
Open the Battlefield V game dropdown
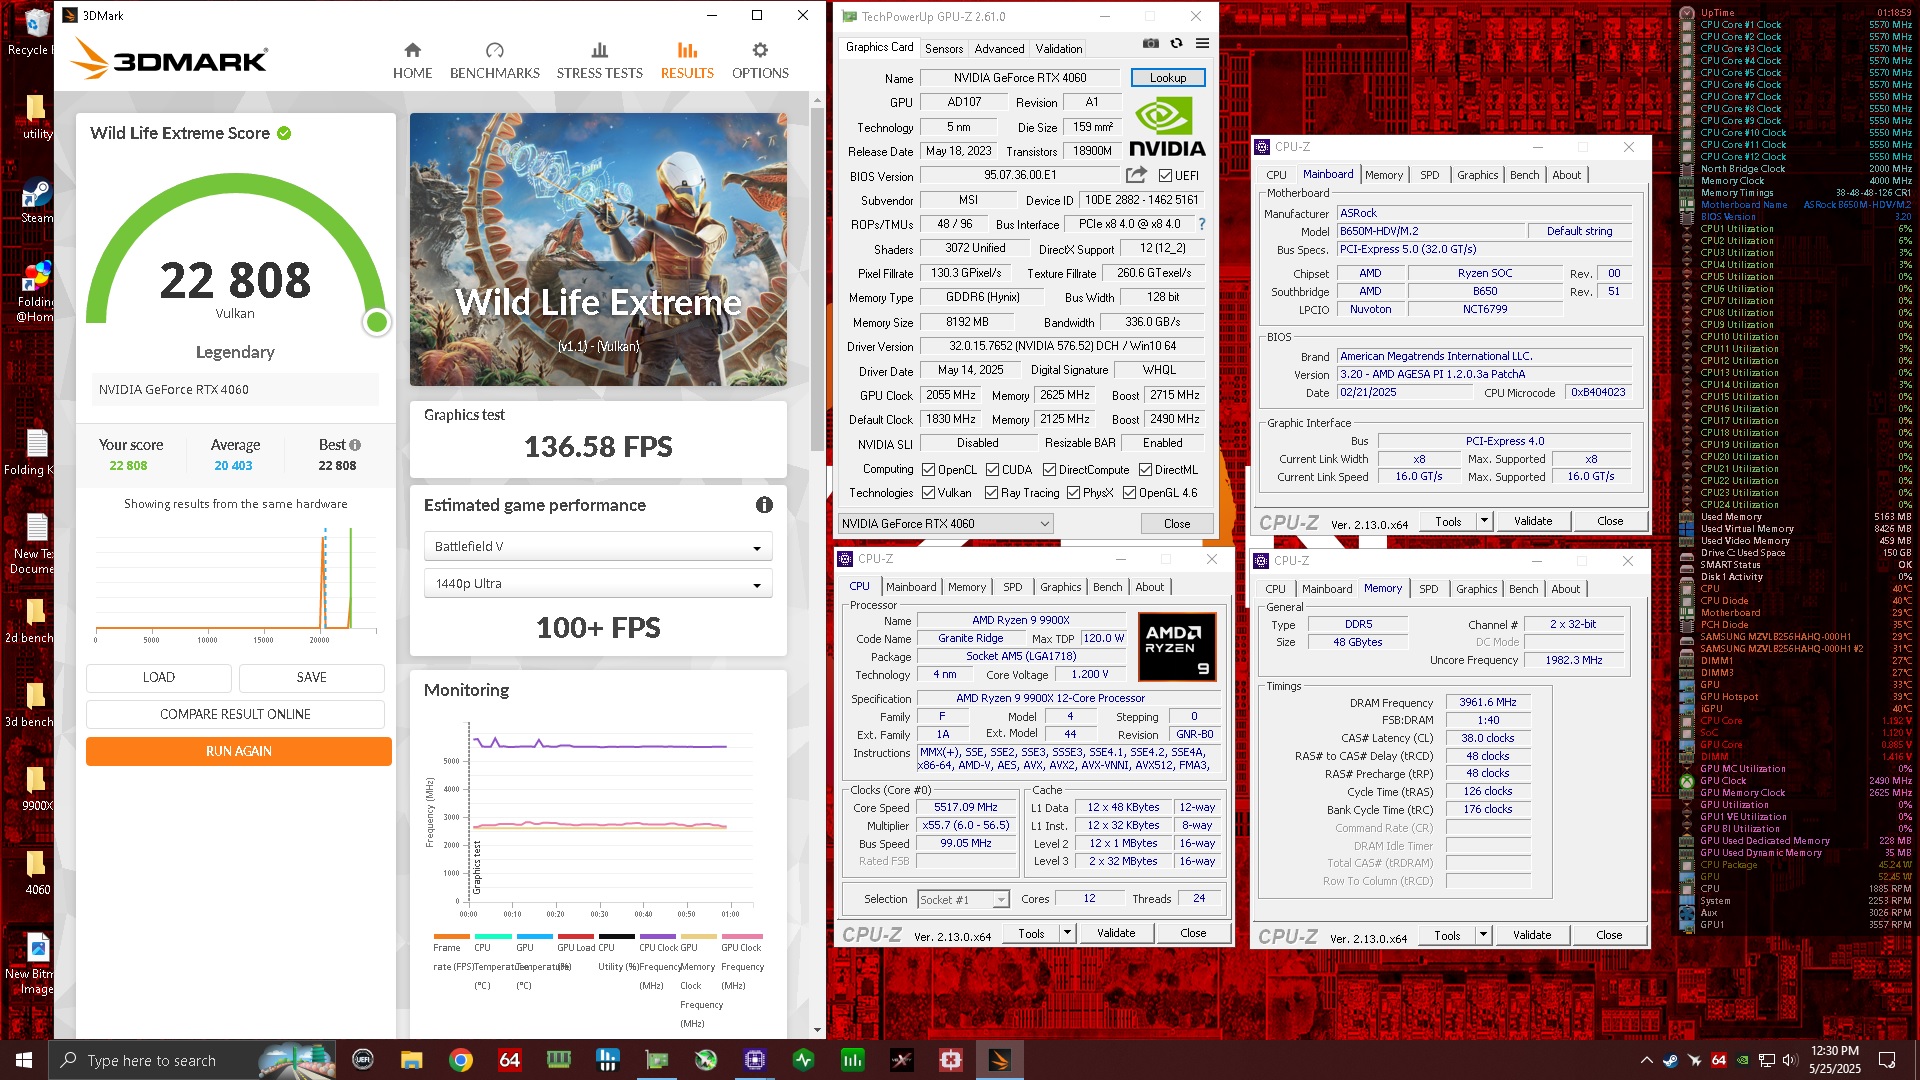pos(598,547)
